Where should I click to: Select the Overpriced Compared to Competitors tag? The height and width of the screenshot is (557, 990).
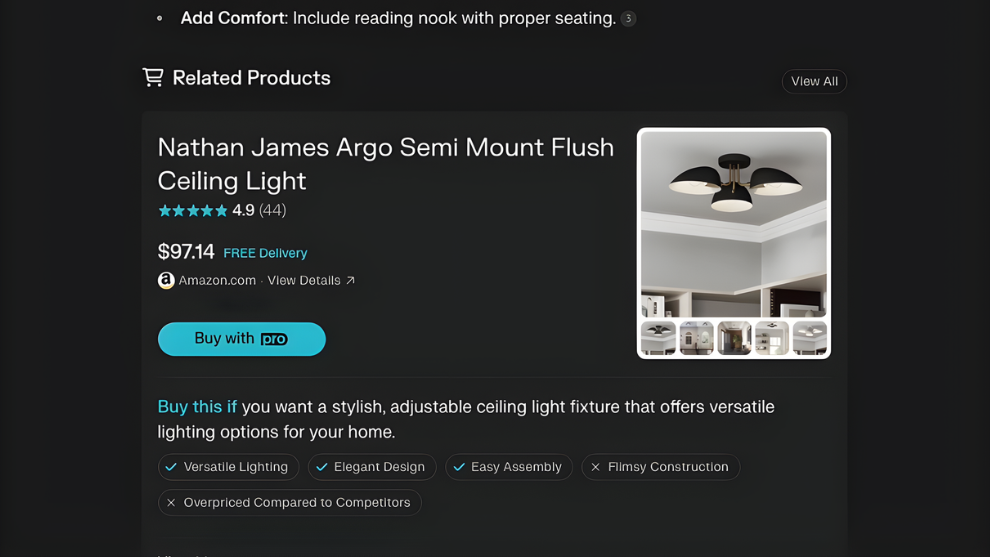(x=289, y=502)
